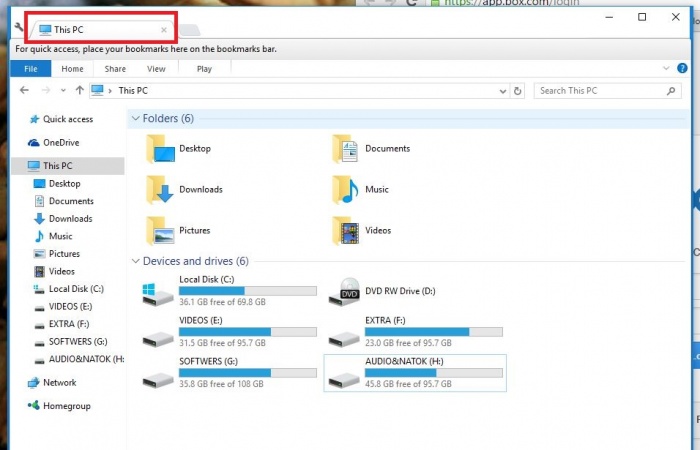The height and width of the screenshot is (450, 700).
Task: Click Local Disk (C:) usage bar
Action: coord(248,291)
